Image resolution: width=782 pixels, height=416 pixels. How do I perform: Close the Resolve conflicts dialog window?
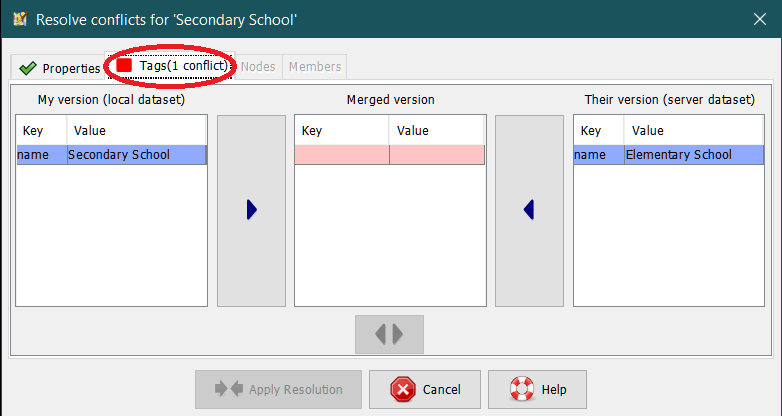[758, 19]
